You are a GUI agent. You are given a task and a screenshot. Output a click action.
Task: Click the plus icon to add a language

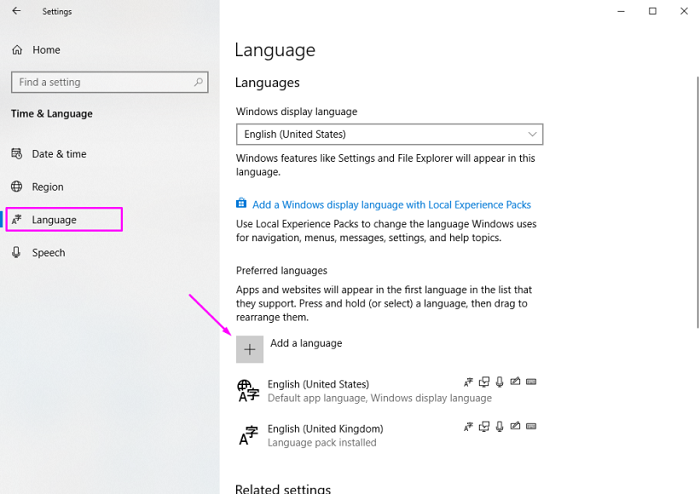coord(250,349)
